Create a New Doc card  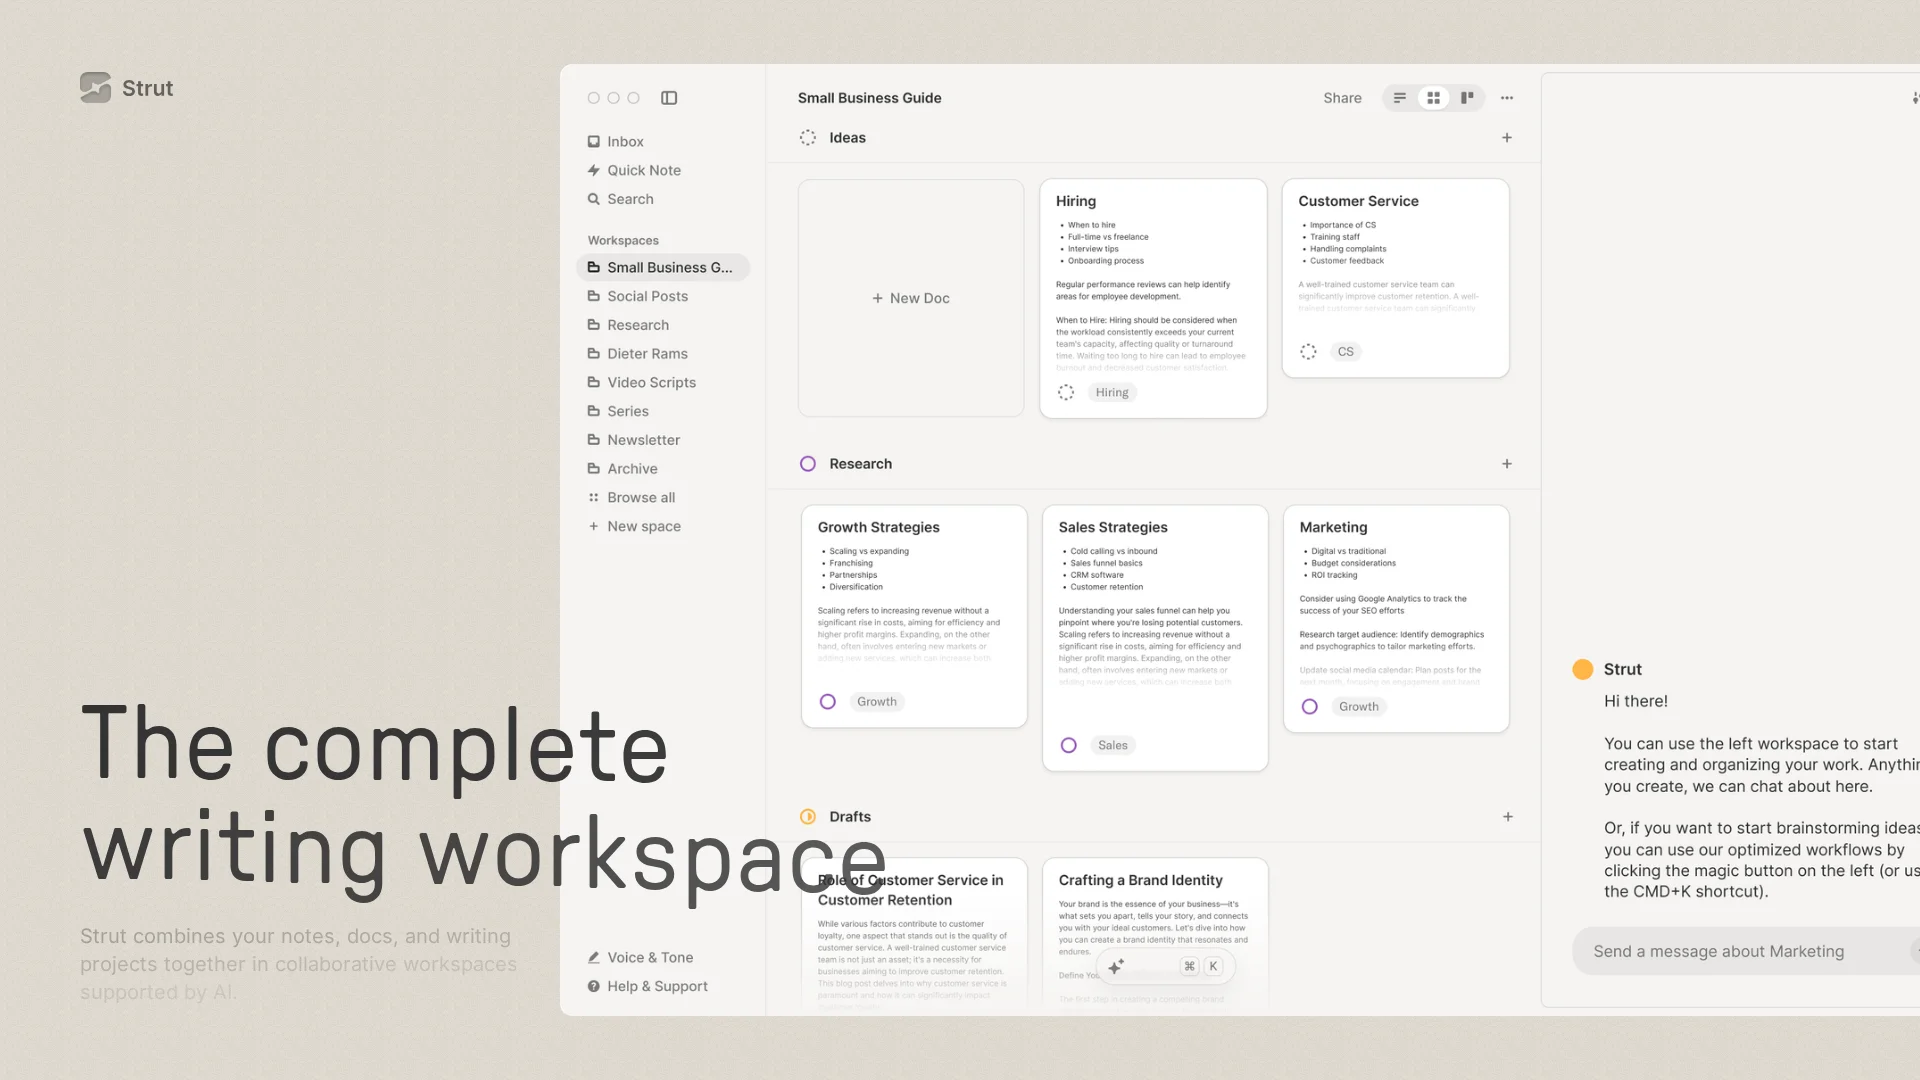point(911,298)
